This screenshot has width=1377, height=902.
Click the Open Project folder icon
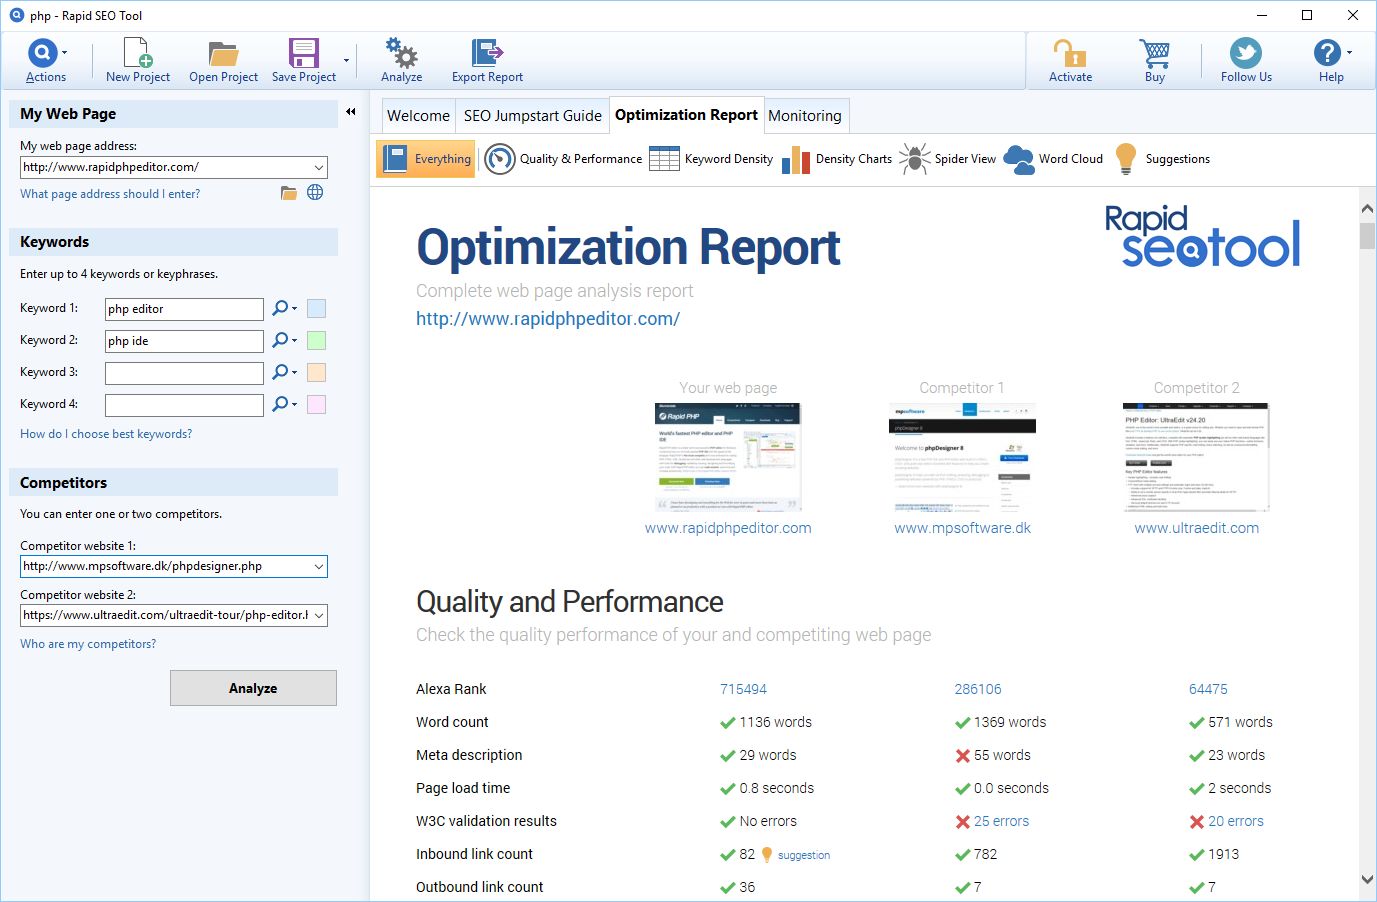[x=223, y=54]
